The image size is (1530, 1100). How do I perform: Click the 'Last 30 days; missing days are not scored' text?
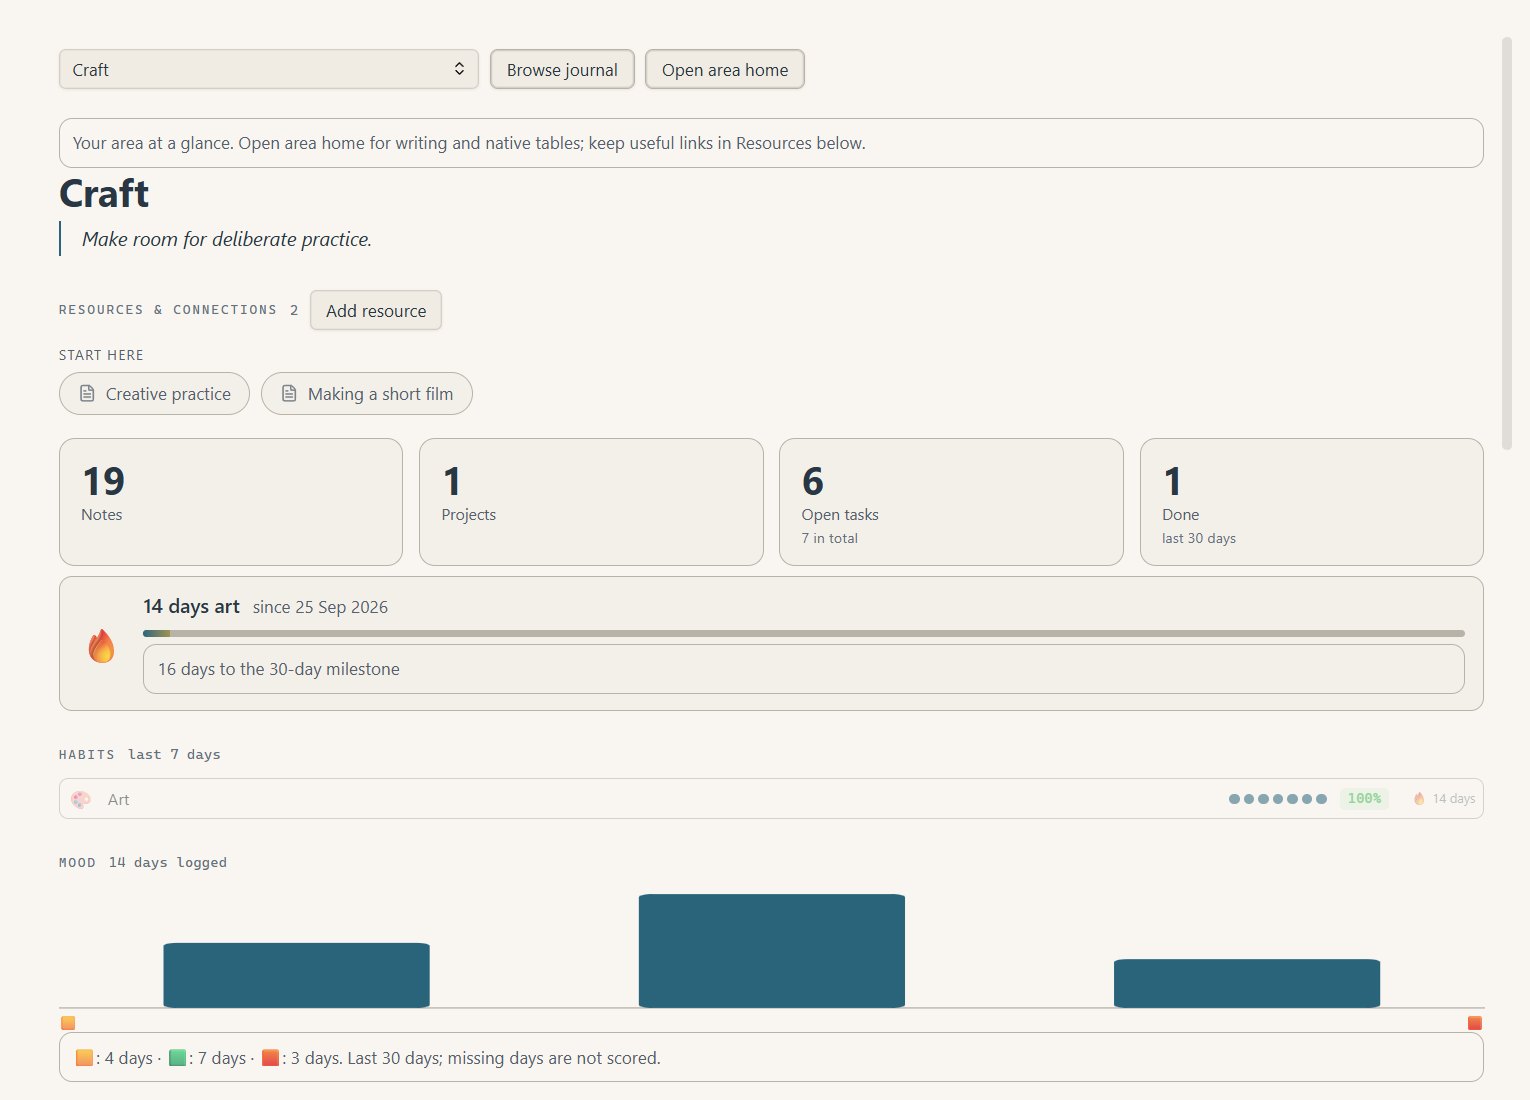pyautogui.click(x=504, y=1057)
